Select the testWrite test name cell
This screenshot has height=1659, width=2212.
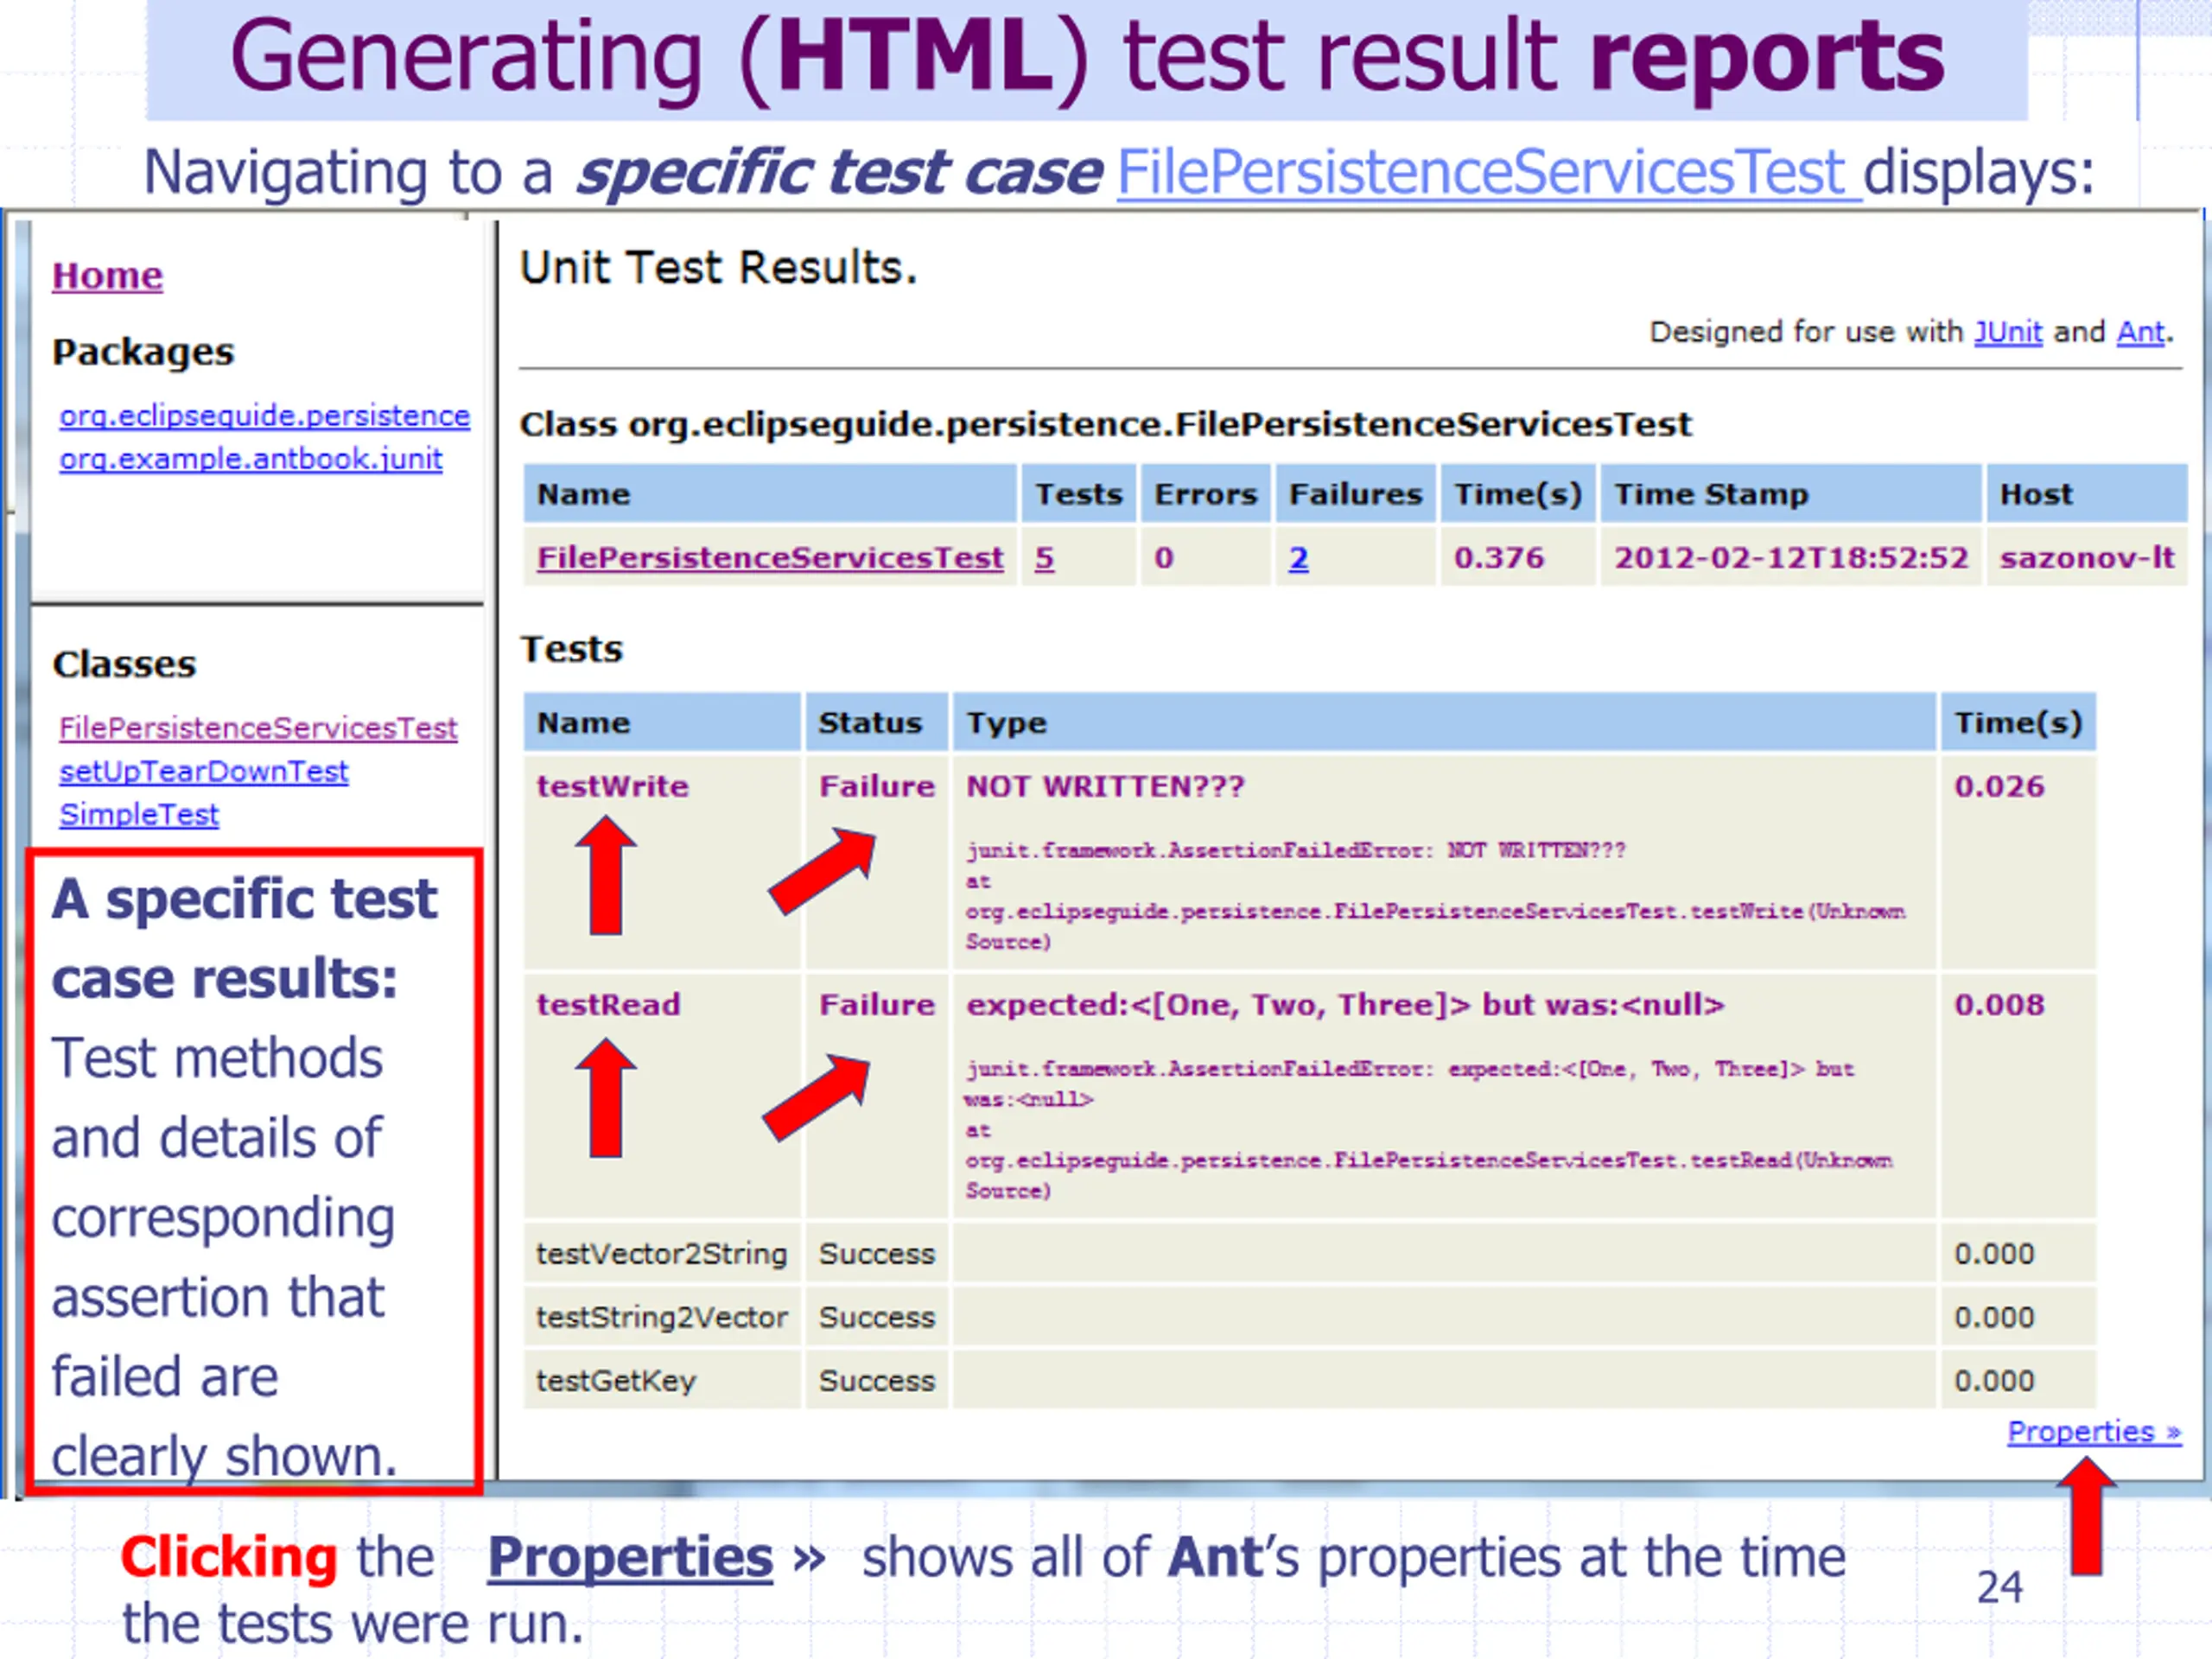point(612,786)
